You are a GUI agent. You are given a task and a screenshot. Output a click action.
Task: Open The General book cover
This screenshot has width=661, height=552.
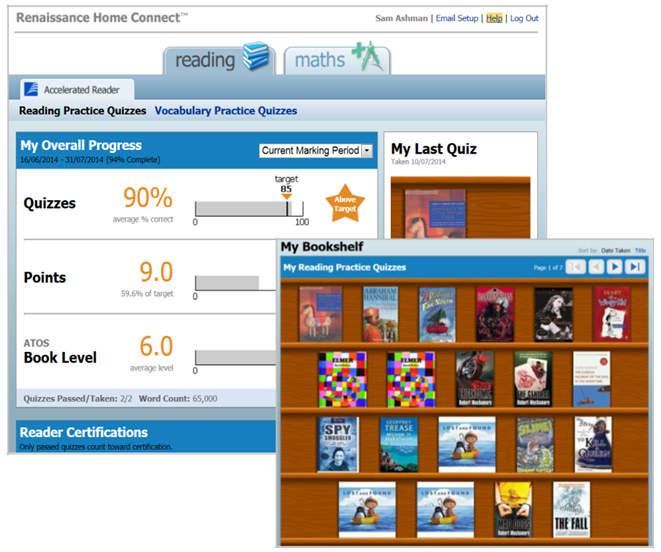[533, 380]
